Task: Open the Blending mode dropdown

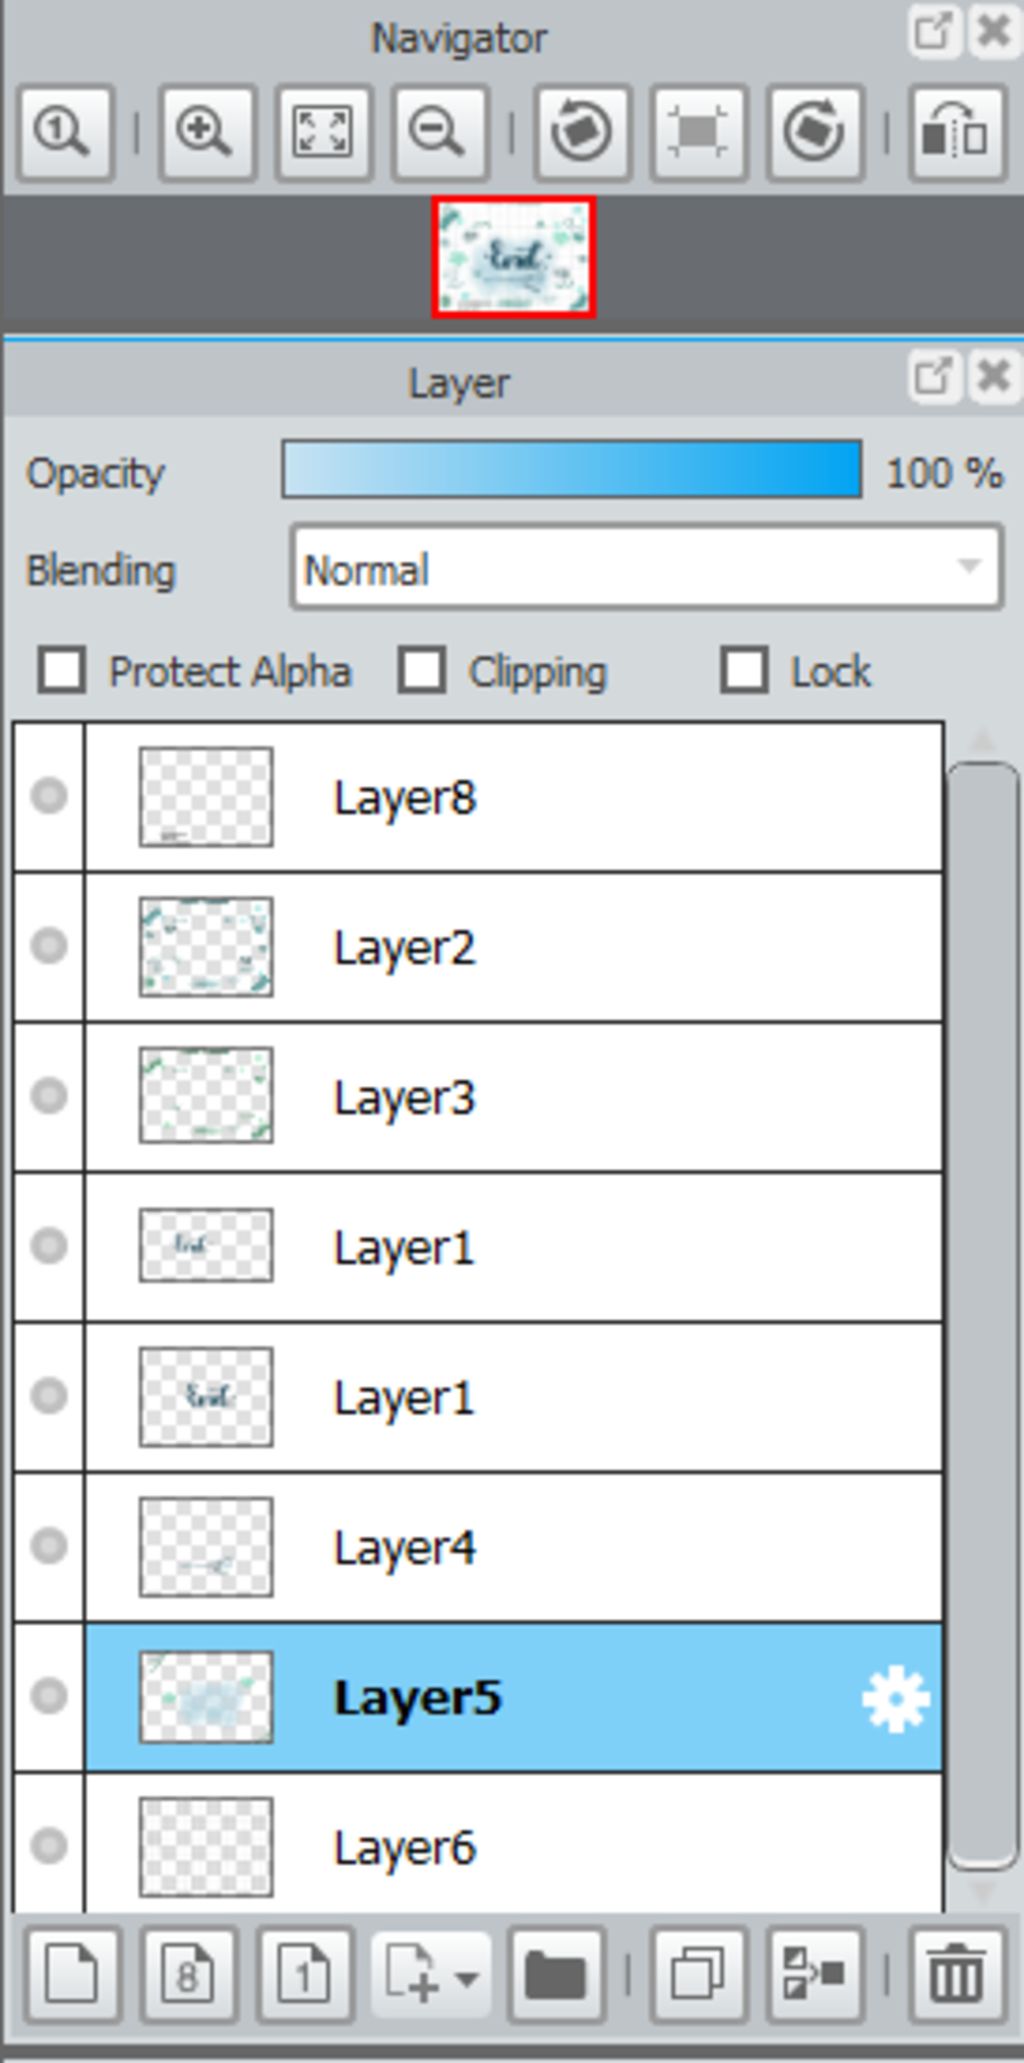Action: pos(647,568)
